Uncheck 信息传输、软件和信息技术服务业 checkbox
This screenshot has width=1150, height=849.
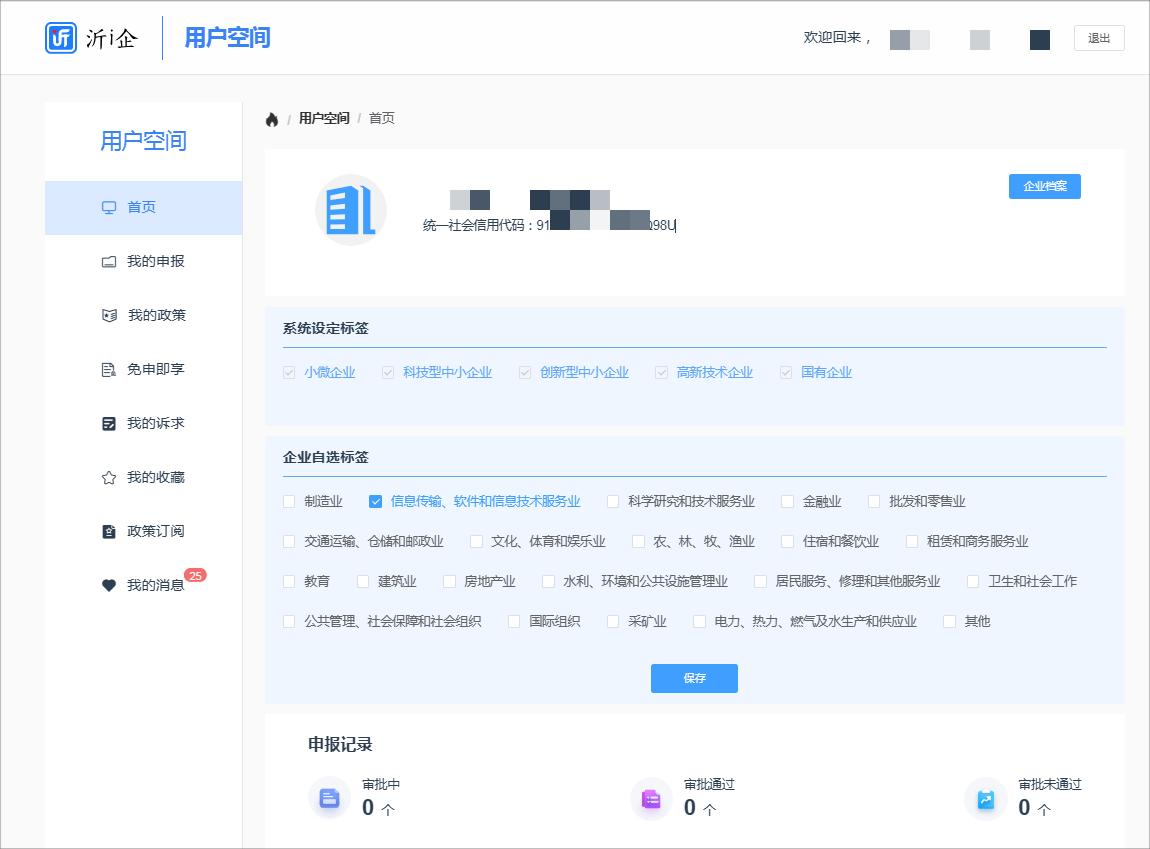tap(376, 502)
